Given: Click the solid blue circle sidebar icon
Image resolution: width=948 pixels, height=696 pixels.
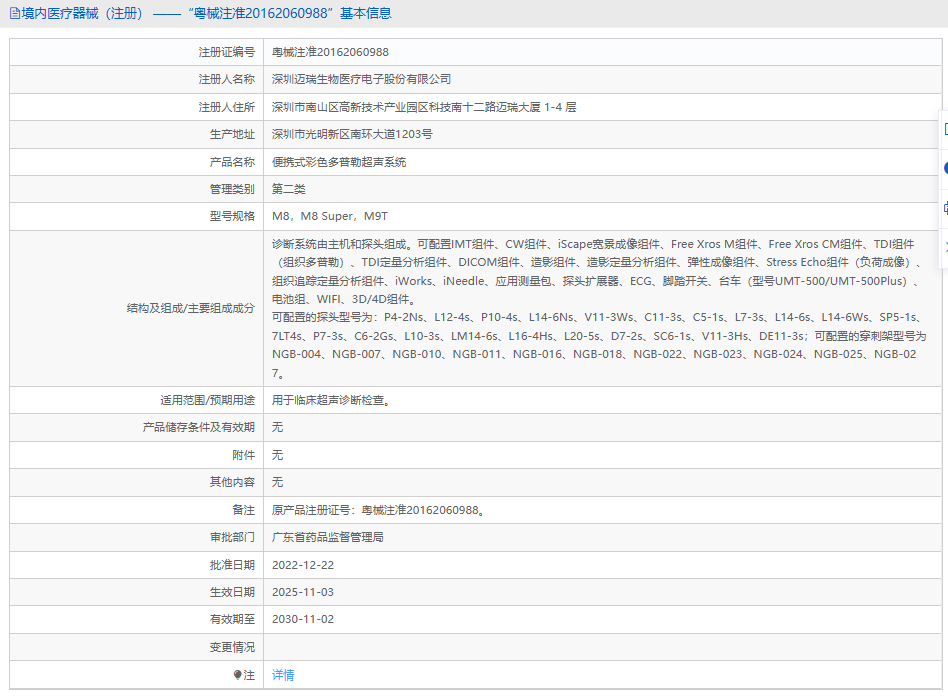Looking at the screenshot, I should [944, 168].
